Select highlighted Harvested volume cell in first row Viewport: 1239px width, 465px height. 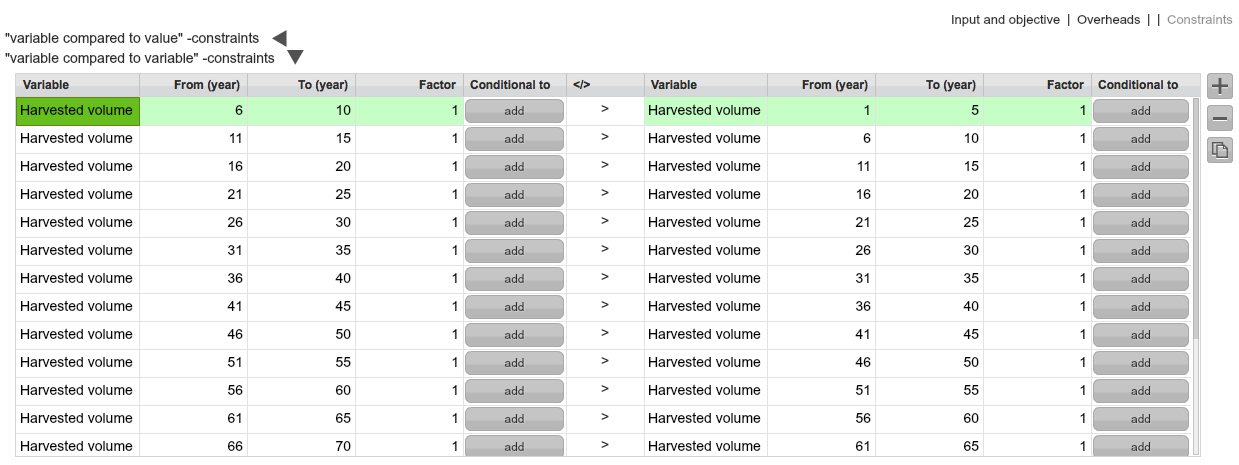click(x=78, y=111)
